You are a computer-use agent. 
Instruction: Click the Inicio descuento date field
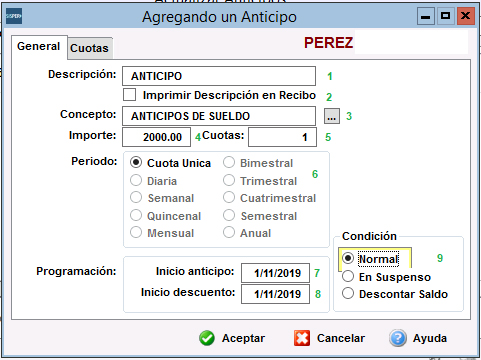pyautogui.click(x=275, y=294)
